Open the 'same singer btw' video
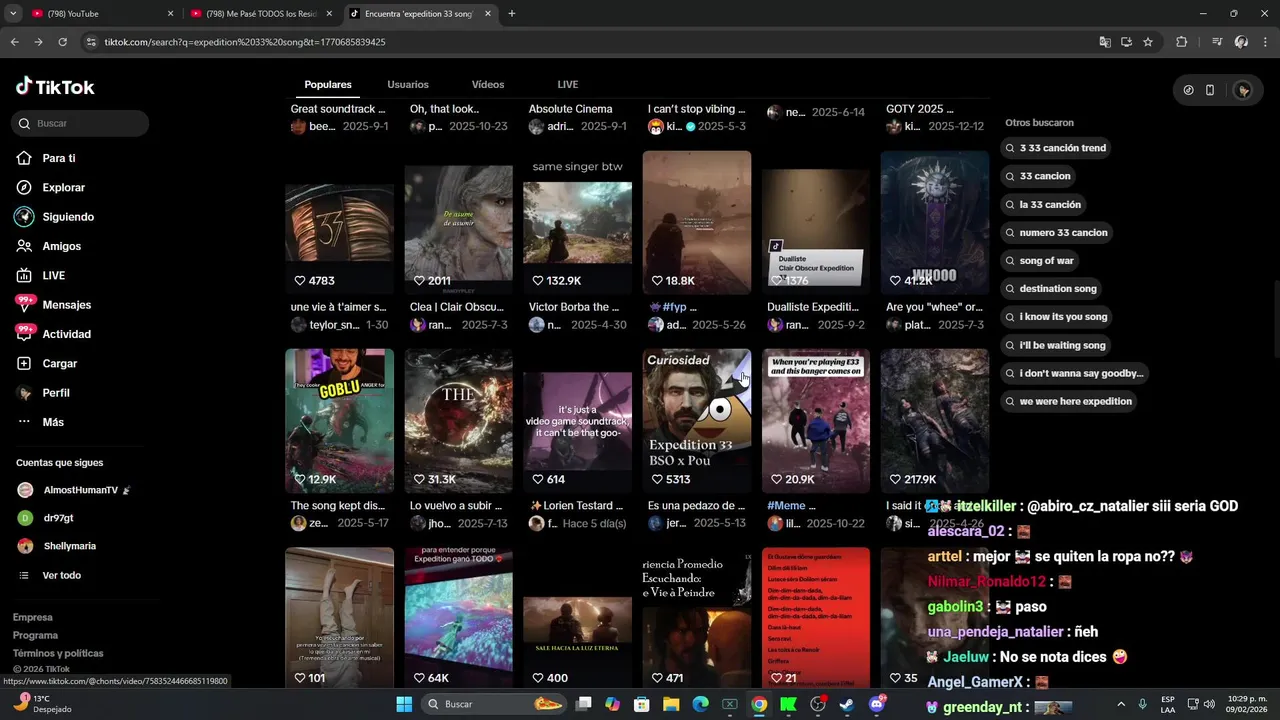The image size is (1280, 720). point(577,222)
